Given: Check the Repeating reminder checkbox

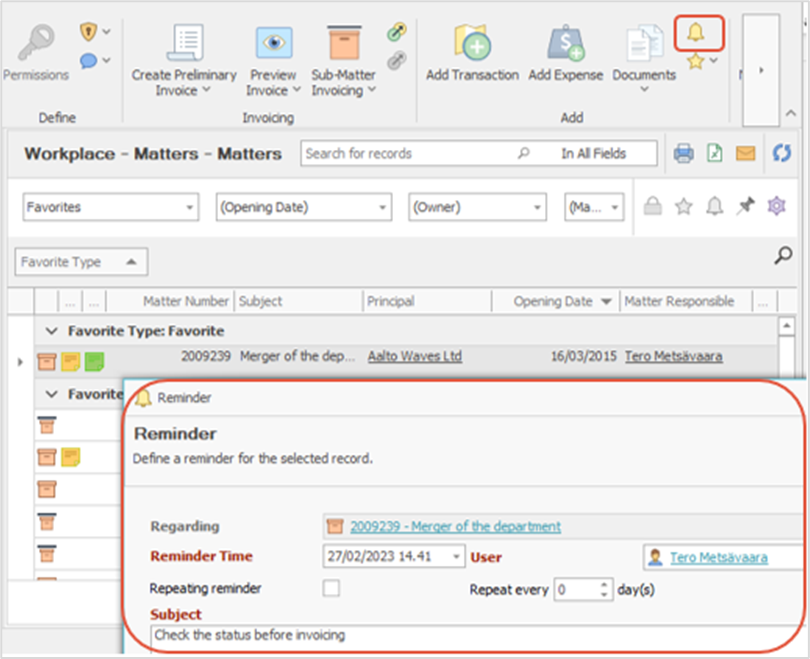Looking at the screenshot, I should 331,589.
